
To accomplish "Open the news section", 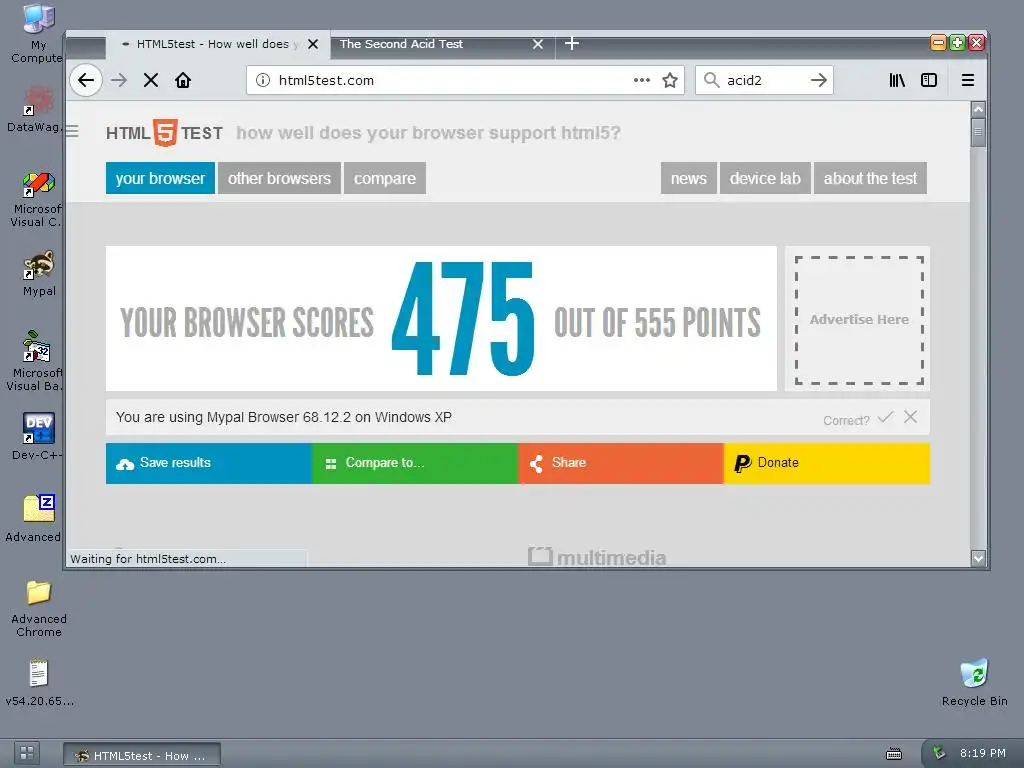I will pos(688,178).
